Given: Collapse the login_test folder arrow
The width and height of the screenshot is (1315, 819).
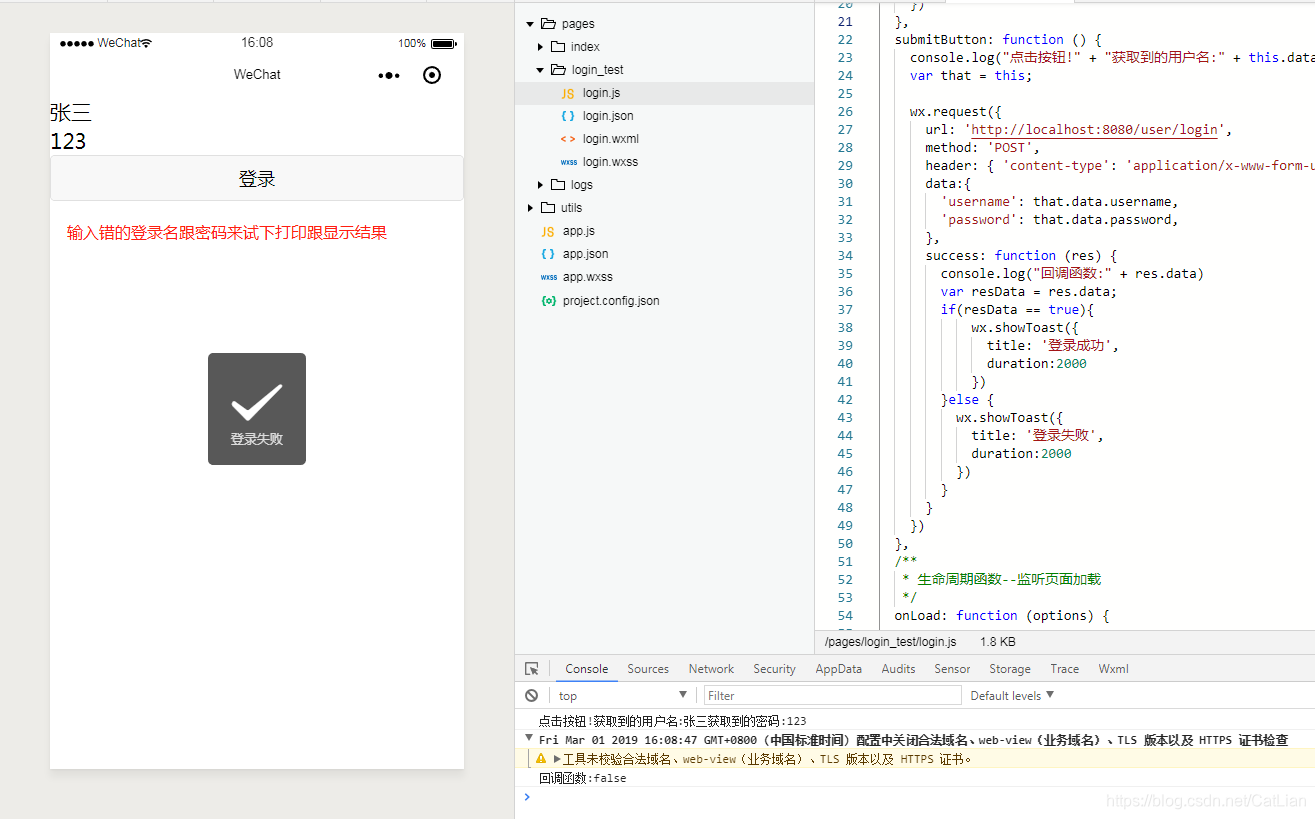Looking at the screenshot, I should 541,69.
